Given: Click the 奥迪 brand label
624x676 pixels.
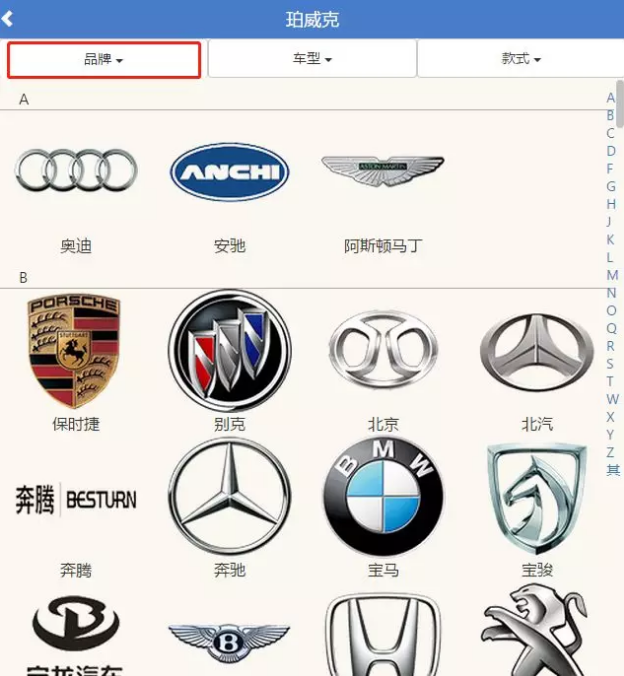Looking at the screenshot, I should click(76, 246).
